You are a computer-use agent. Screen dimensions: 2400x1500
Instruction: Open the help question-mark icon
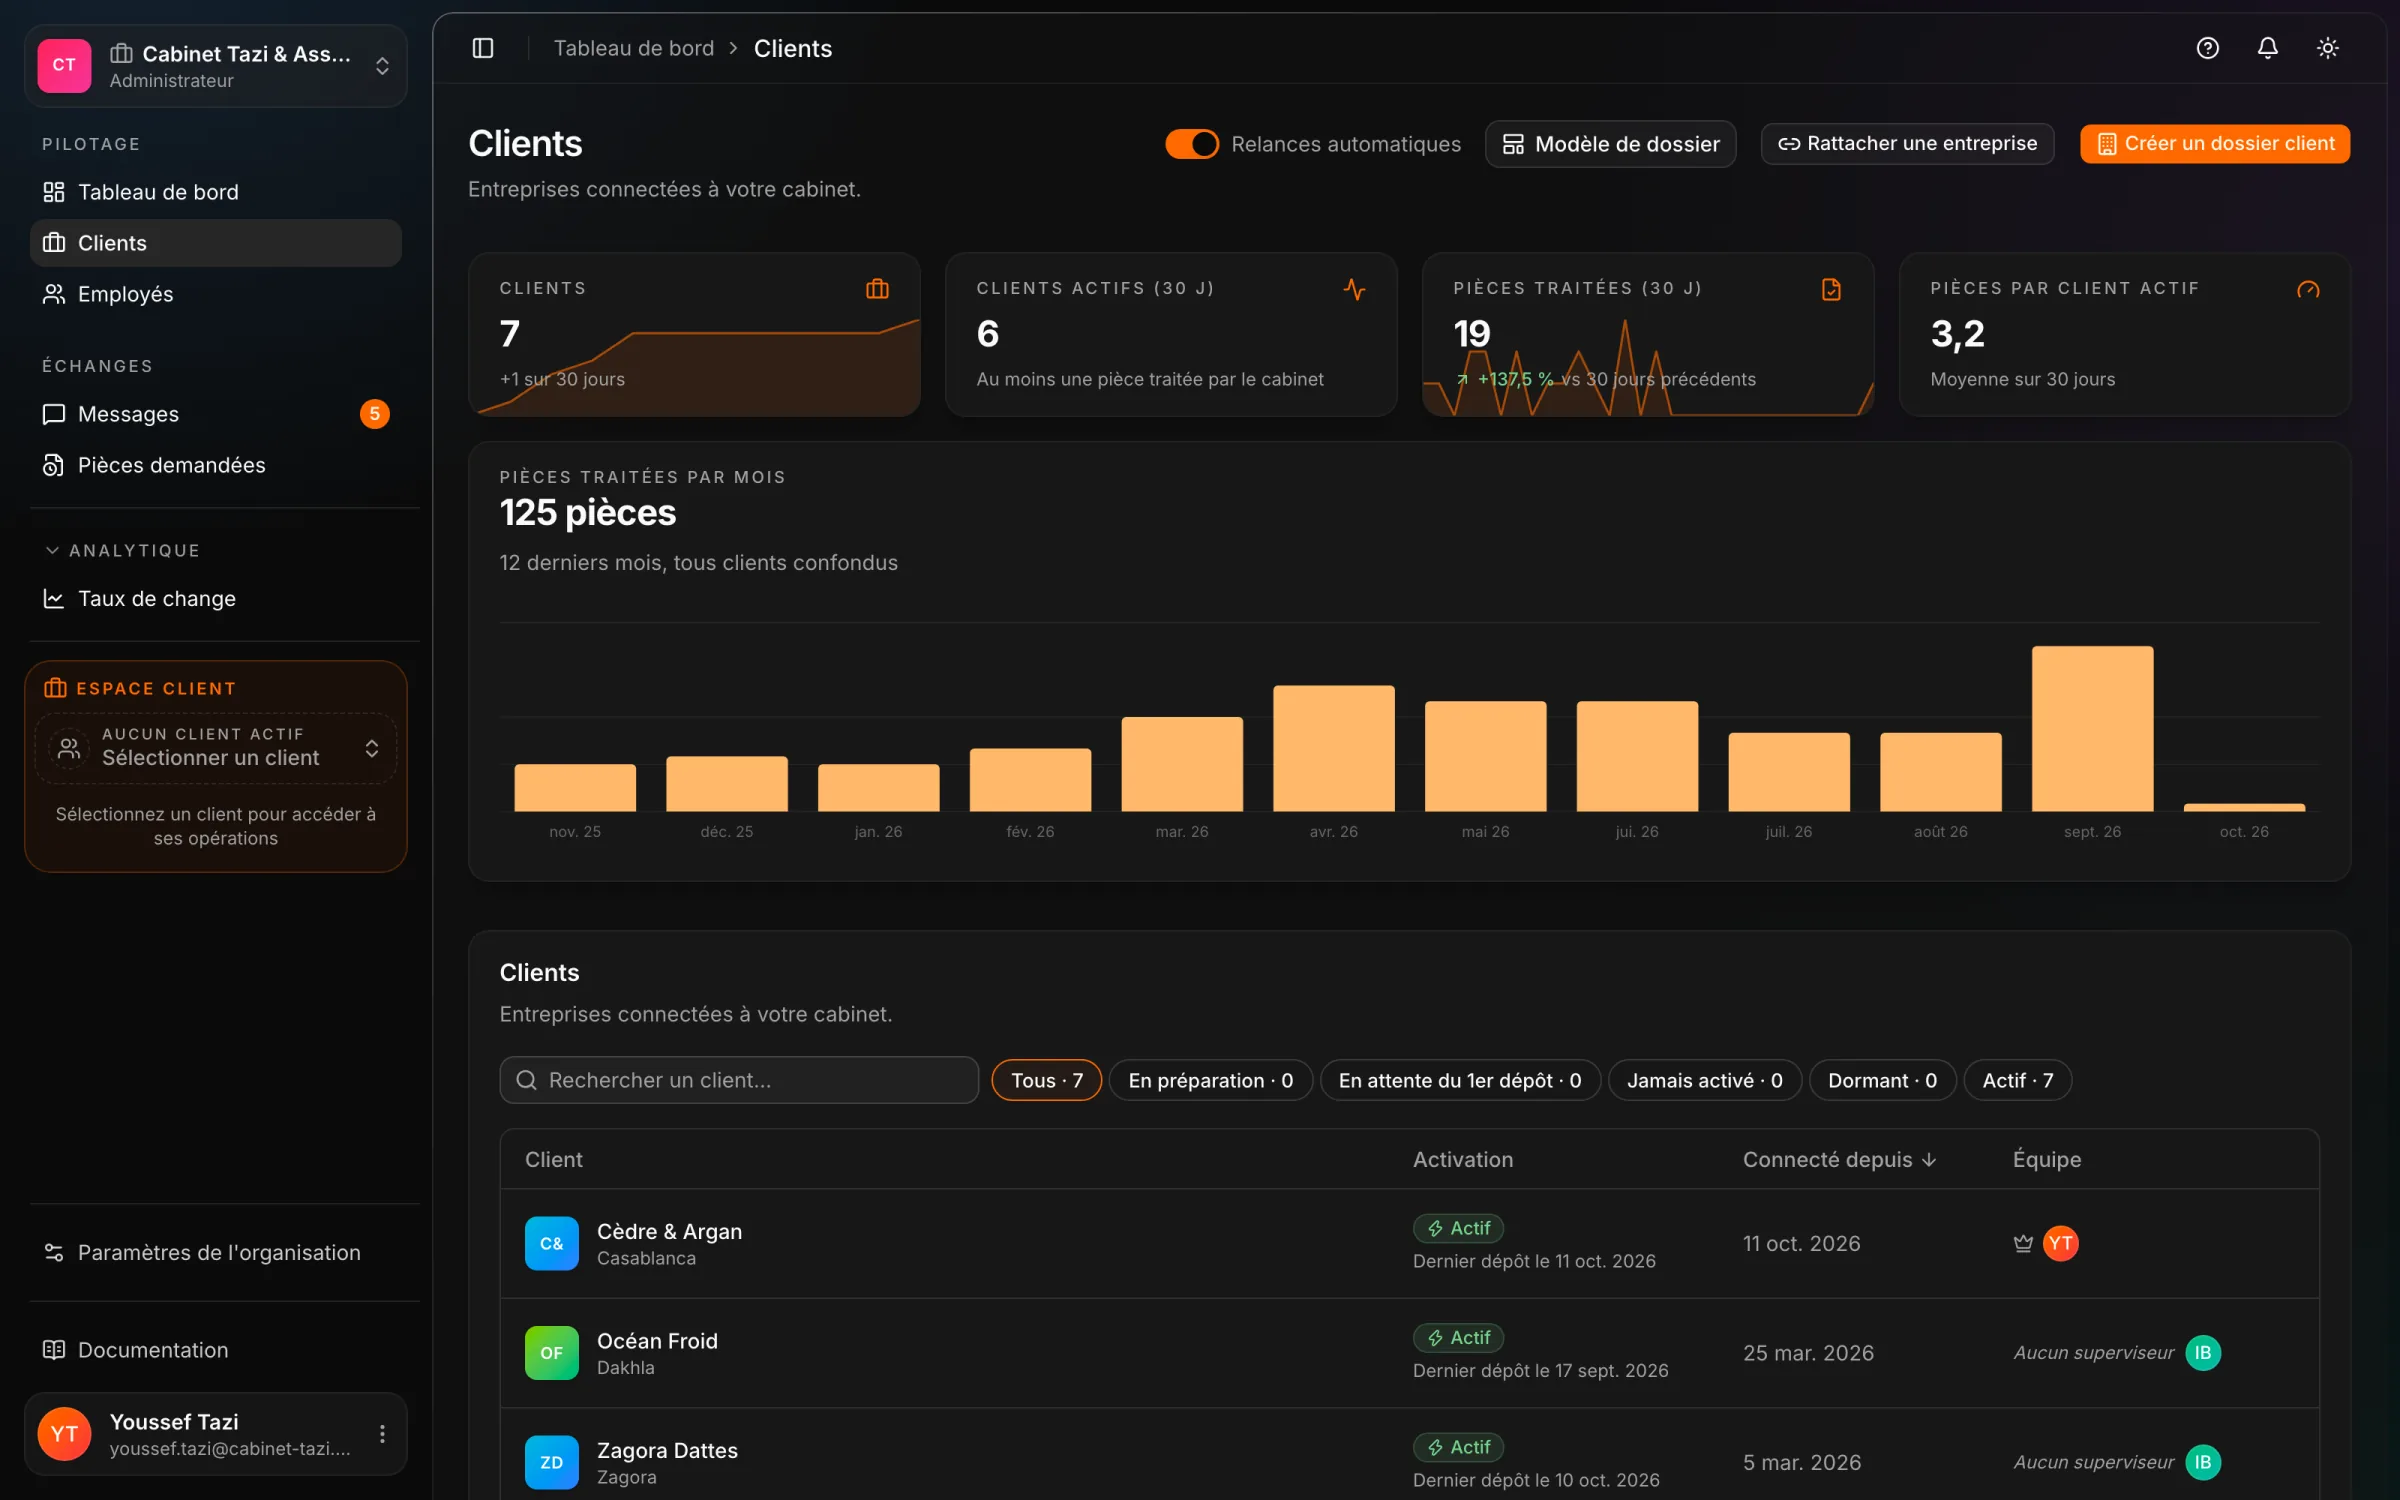2208,48
